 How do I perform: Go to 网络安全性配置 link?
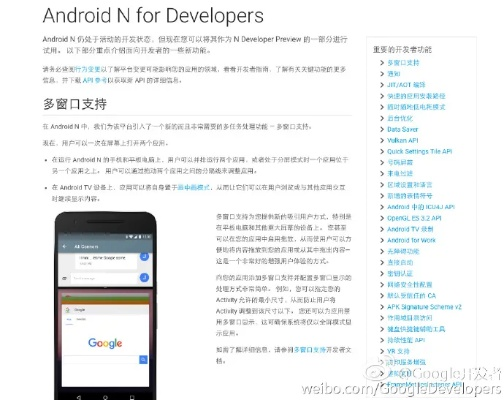(409, 285)
